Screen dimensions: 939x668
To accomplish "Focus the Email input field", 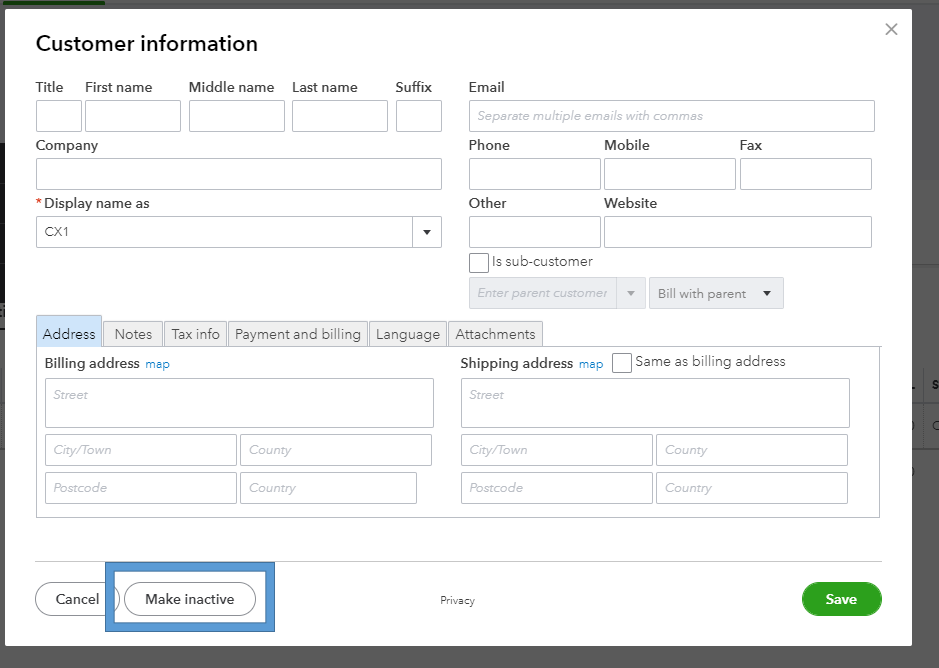I will [x=671, y=116].
